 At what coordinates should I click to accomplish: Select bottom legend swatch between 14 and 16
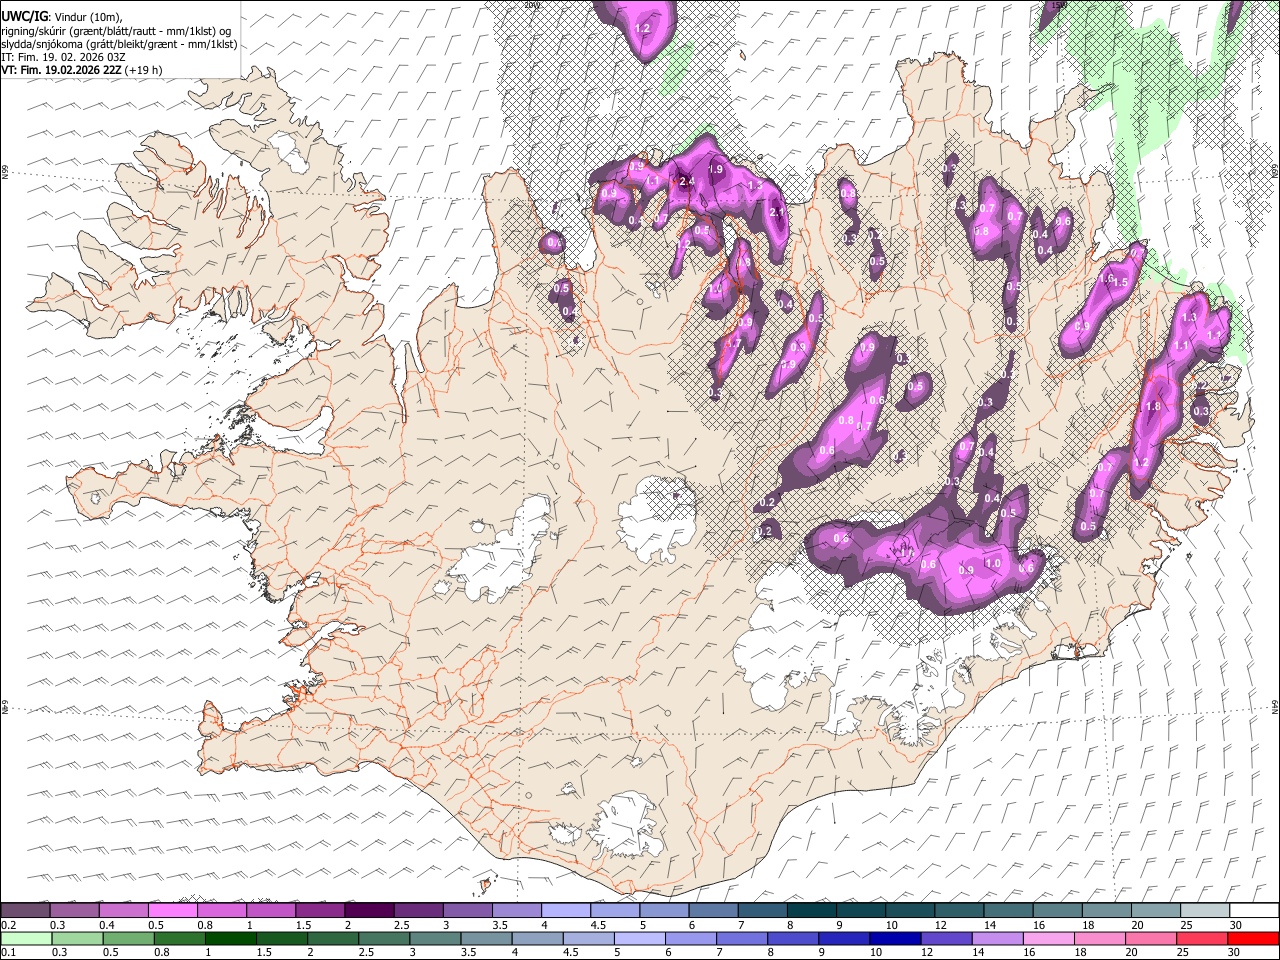pos(997,938)
